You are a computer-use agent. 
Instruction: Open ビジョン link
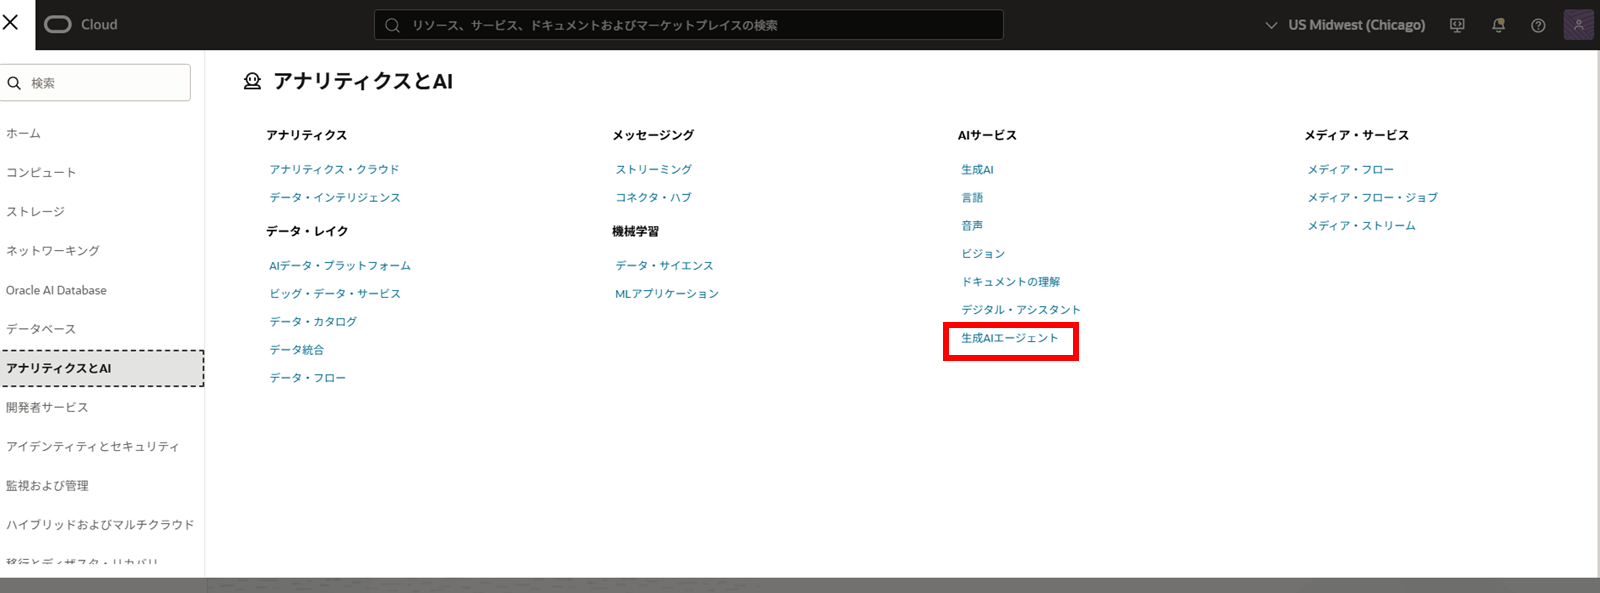coord(983,253)
